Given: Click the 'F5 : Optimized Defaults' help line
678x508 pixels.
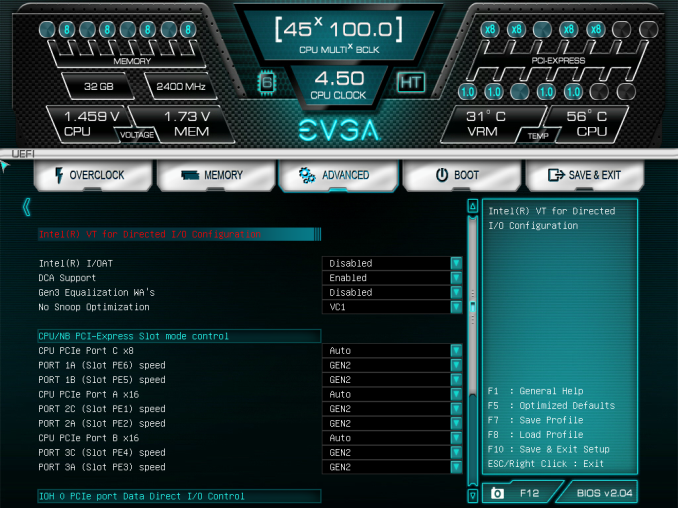Looking at the screenshot, I should click(x=551, y=406).
